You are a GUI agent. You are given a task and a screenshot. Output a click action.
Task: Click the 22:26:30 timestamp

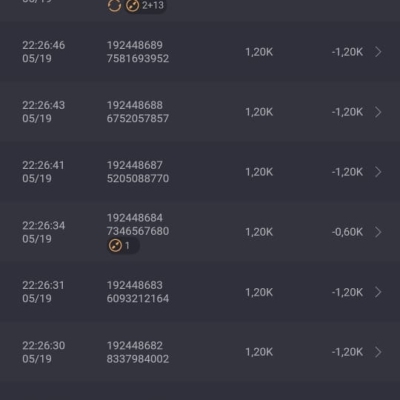pos(44,345)
